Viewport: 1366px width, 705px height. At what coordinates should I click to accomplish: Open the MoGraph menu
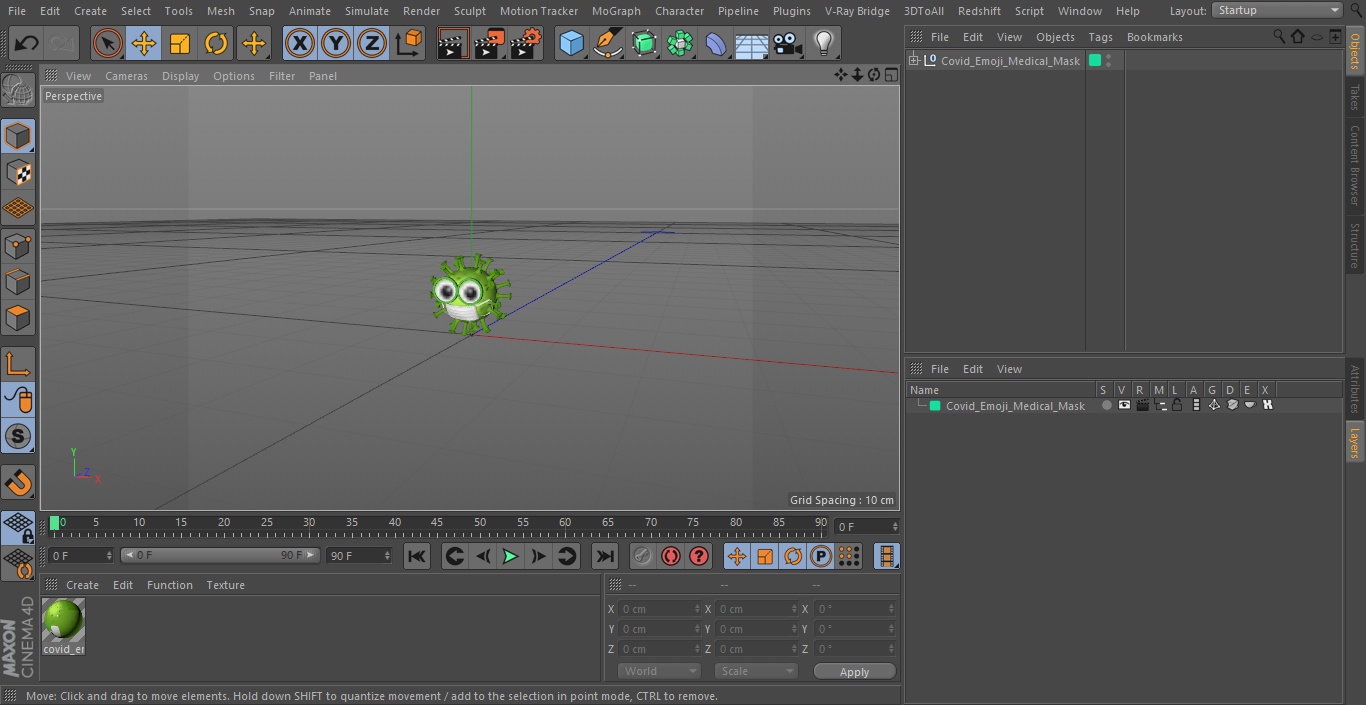point(616,11)
